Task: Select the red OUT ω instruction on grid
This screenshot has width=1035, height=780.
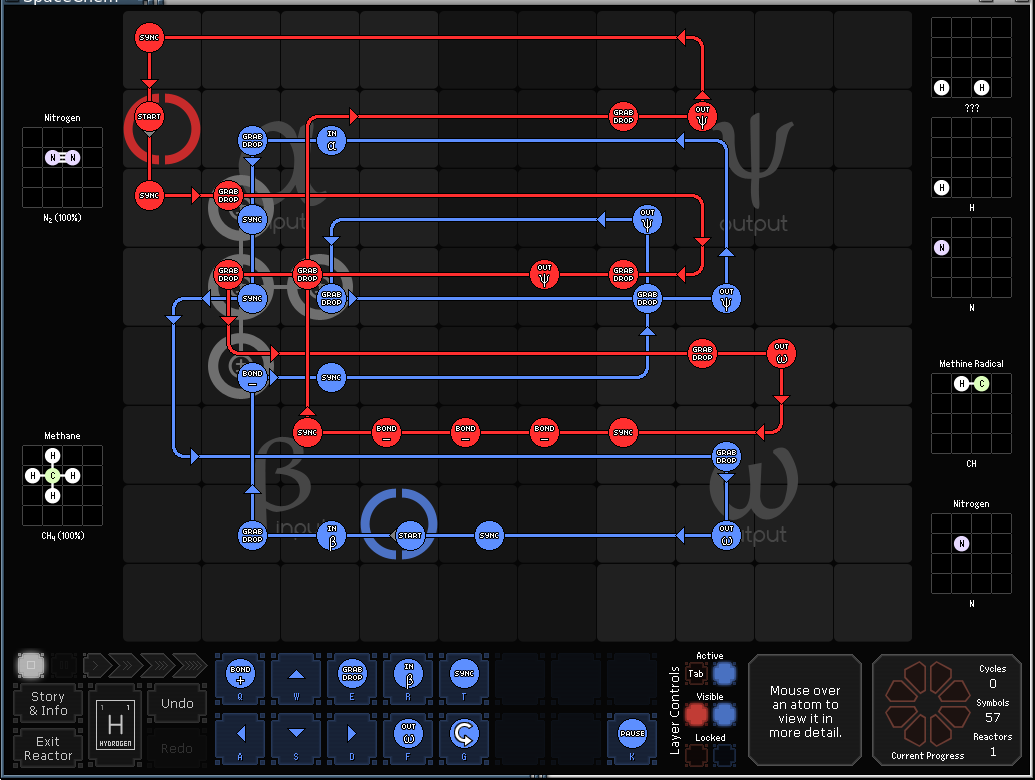Action: click(x=781, y=354)
